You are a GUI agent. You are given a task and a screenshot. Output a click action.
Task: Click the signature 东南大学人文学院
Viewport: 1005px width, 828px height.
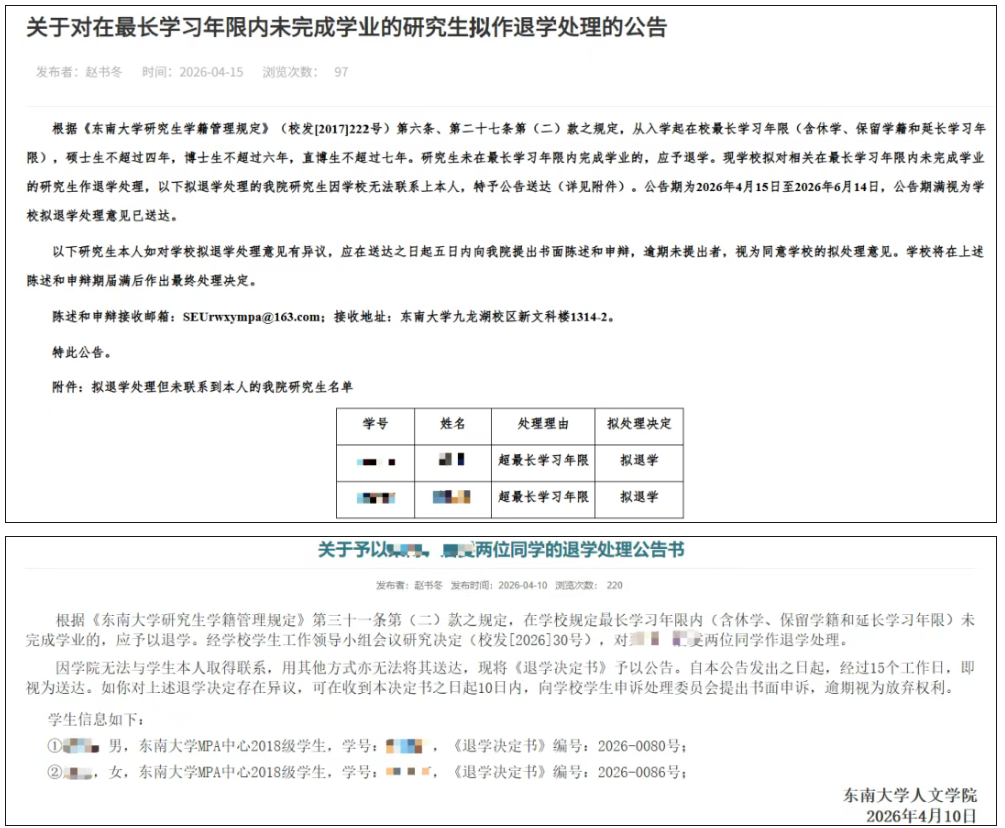(x=908, y=795)
